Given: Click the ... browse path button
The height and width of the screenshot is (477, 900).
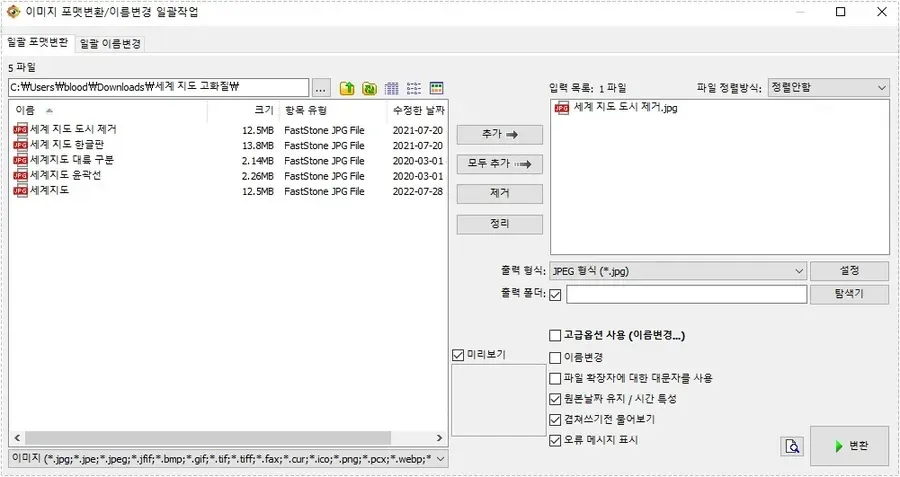Looking at the screenshot, I should pyautogui.click(x=321, y=88).
